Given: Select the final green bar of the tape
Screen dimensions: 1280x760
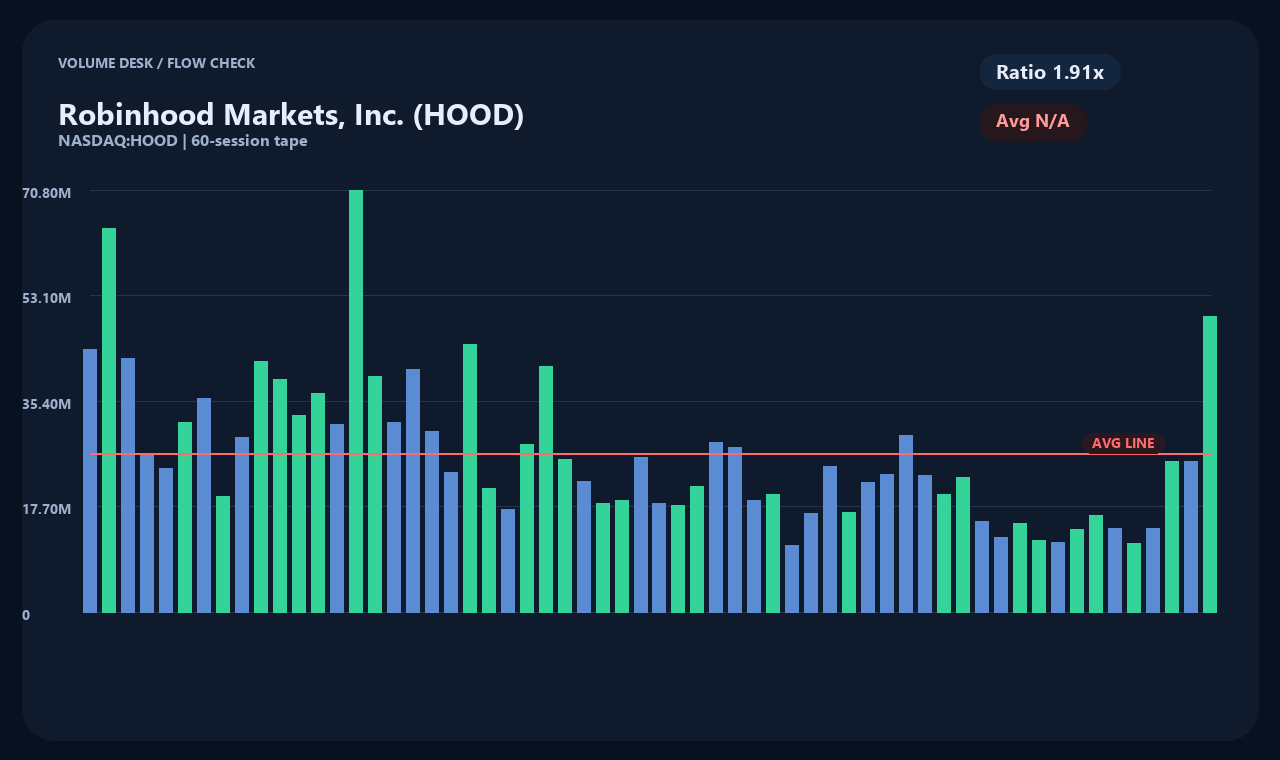Looking at the screenshot, I should click(x=1210, y=464).
